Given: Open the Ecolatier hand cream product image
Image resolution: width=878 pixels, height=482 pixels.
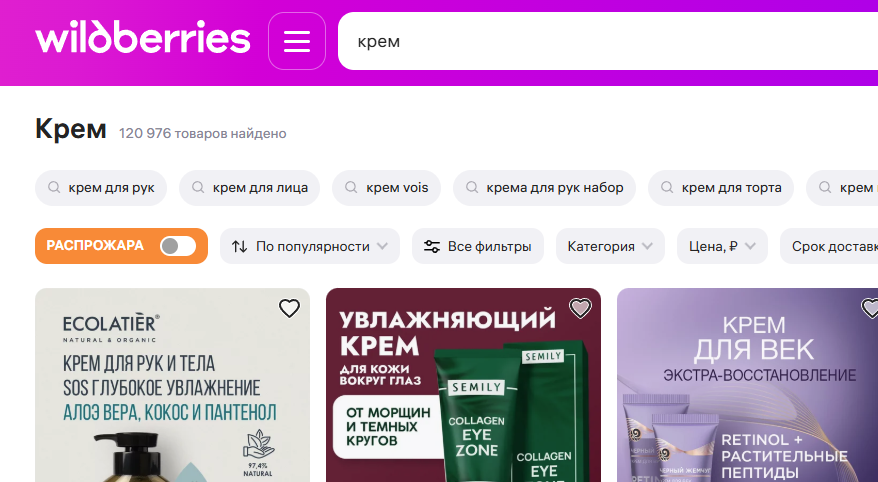Looking at the screenshot, I should point(172,385).
